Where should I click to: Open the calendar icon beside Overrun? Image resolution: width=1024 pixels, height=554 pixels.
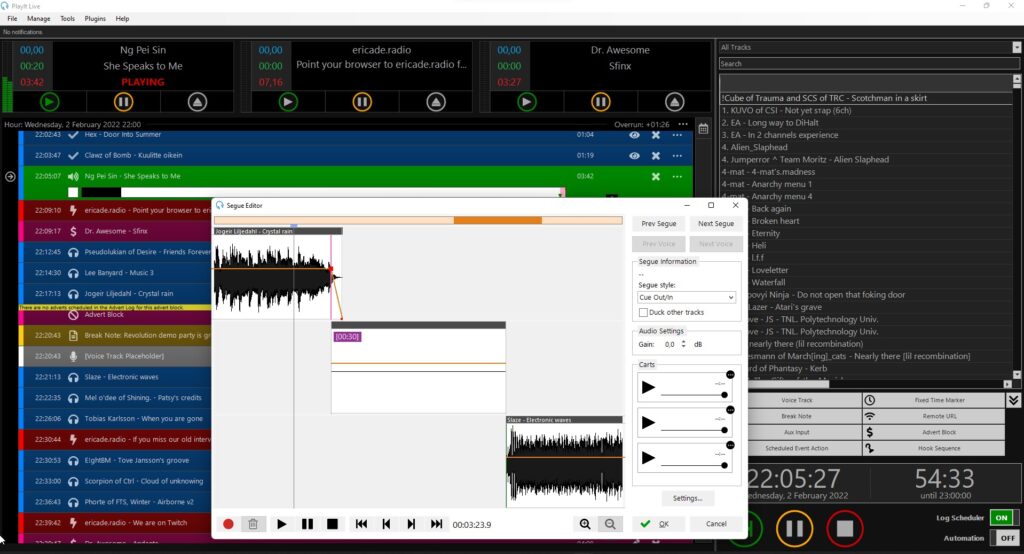pos(703,129)
